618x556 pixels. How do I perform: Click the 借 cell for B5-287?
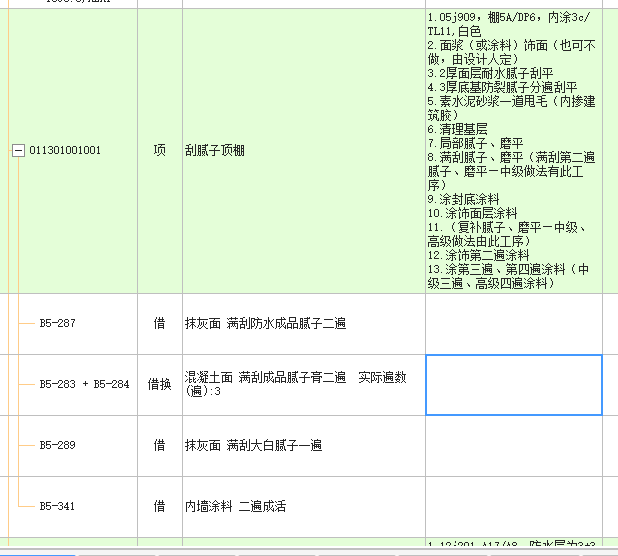point(160,324)
